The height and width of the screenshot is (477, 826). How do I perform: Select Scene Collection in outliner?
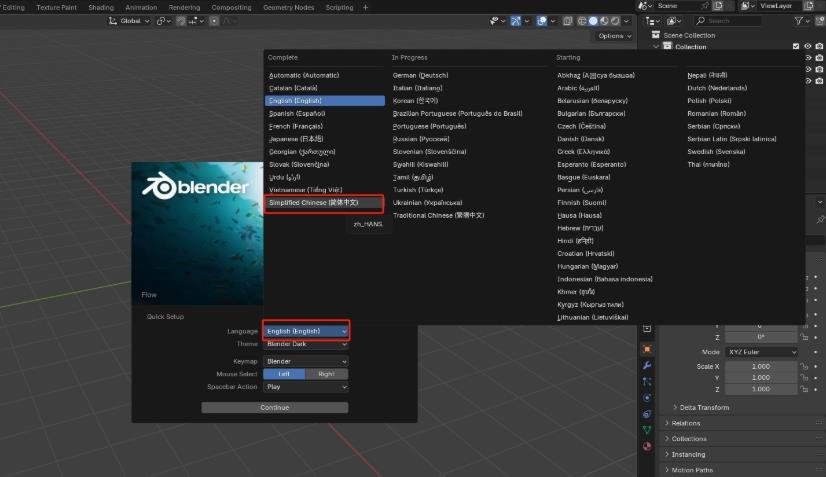pos(689,35)
